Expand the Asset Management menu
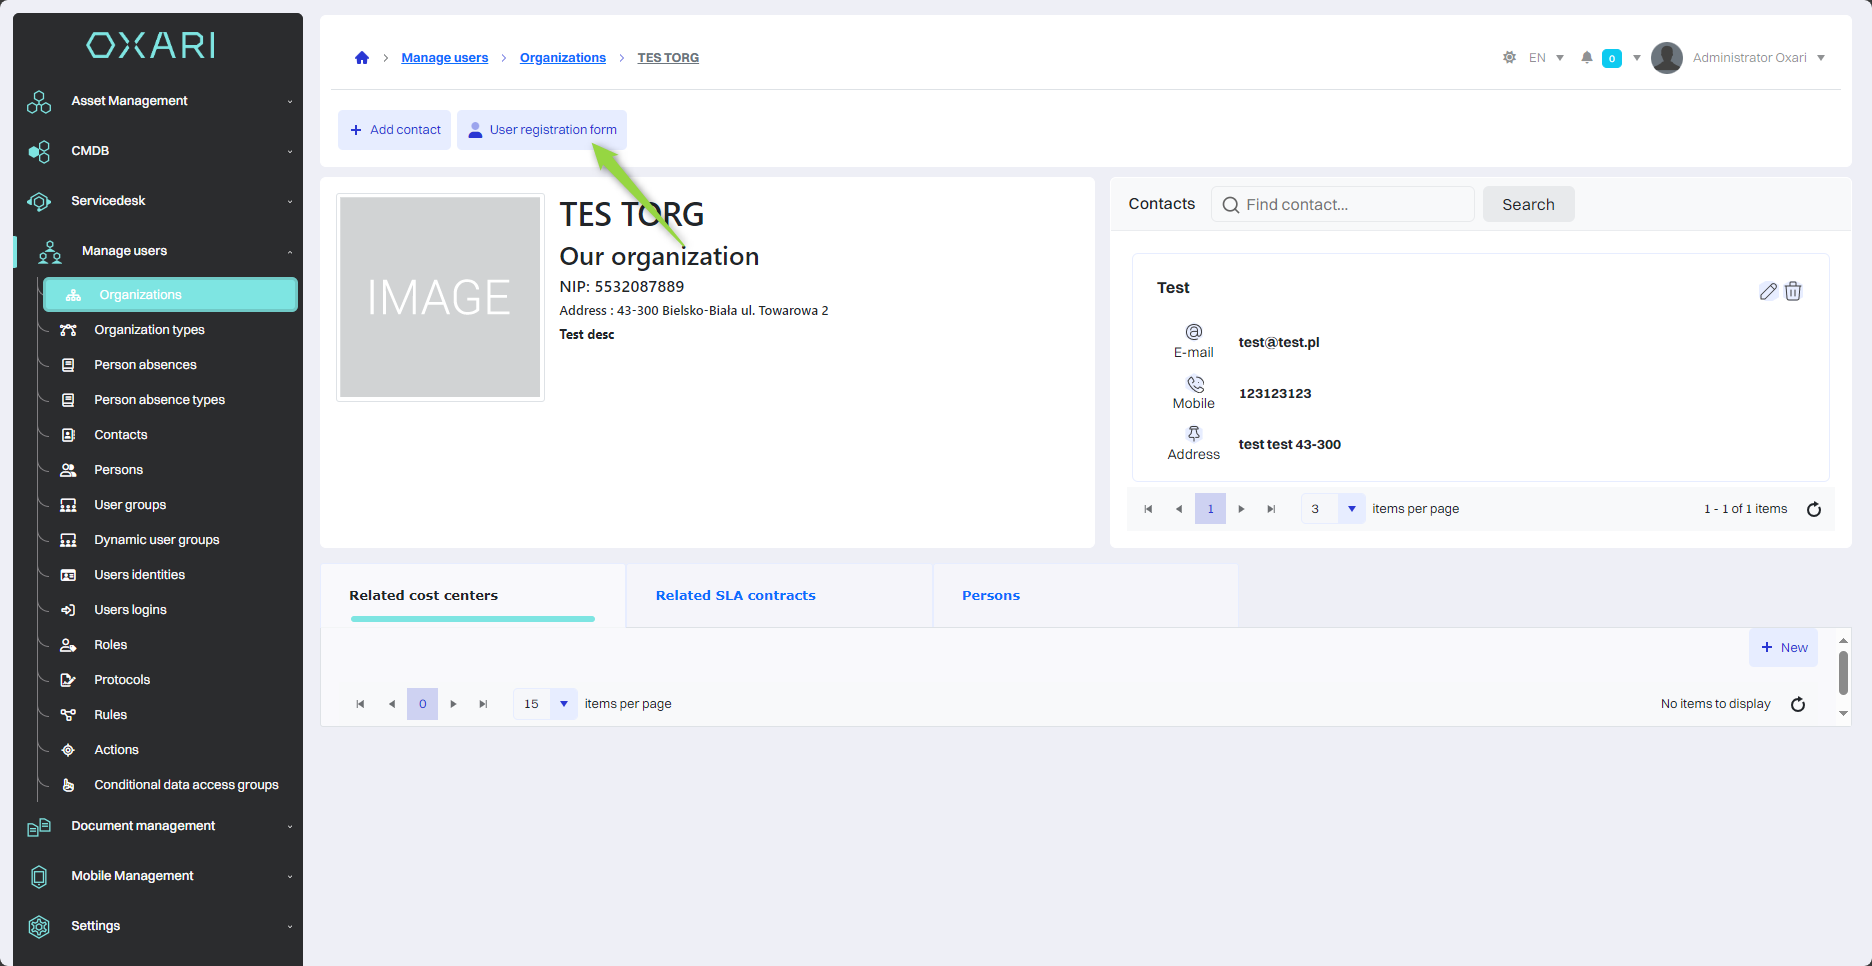The height and width of the screenshot is (966, 1872). click(x=160, y=101)
